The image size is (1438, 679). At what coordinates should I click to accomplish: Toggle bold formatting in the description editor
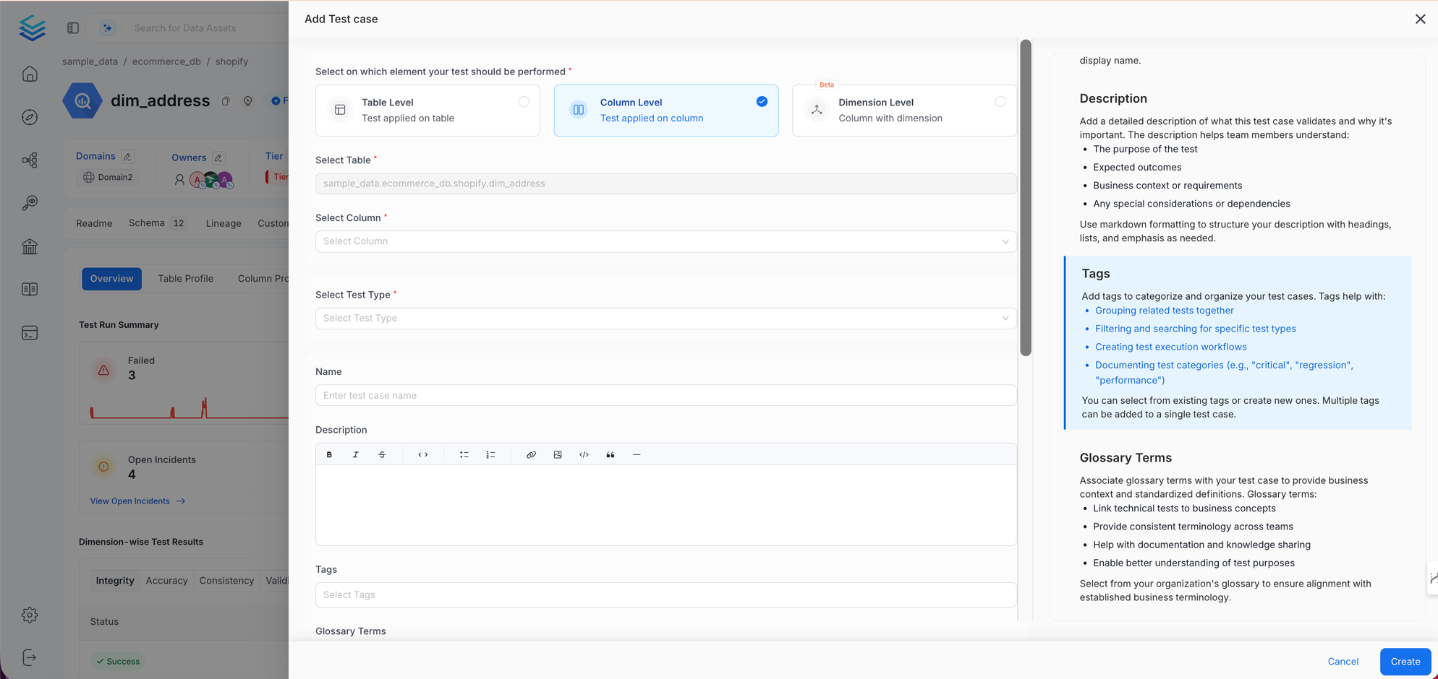[x=329, y=454]
